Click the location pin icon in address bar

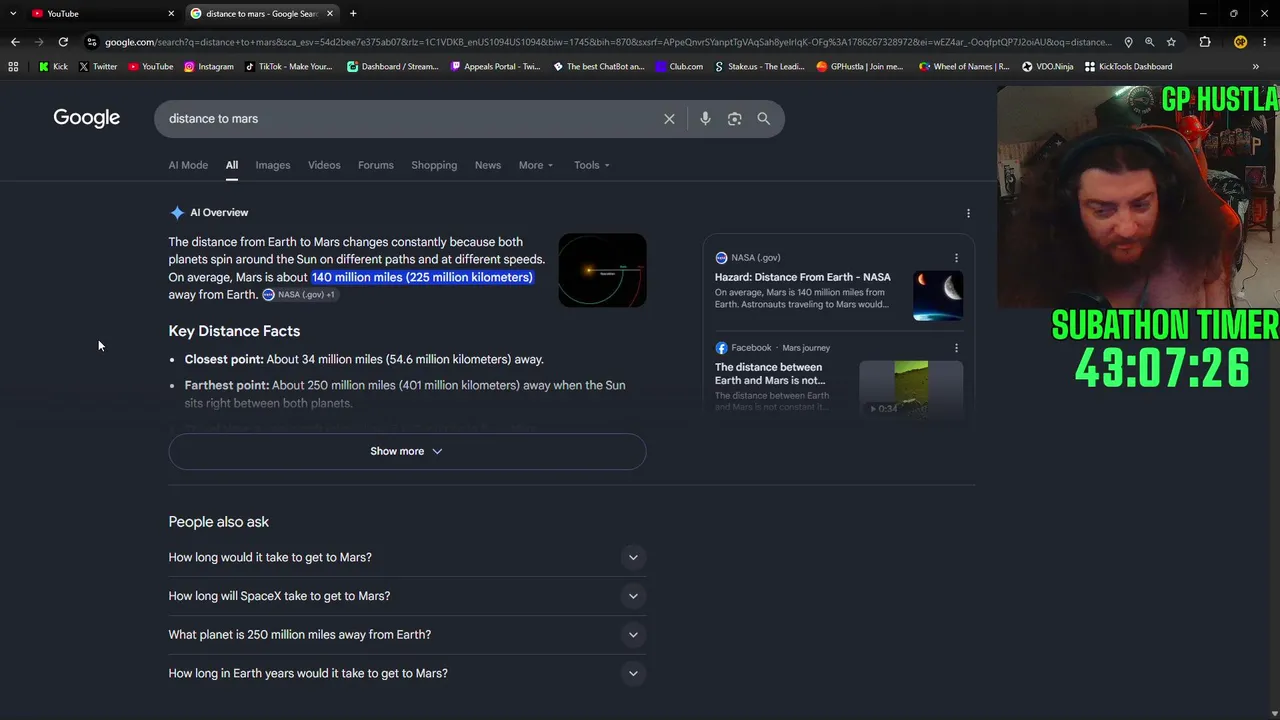click(x=1128, y=42)
